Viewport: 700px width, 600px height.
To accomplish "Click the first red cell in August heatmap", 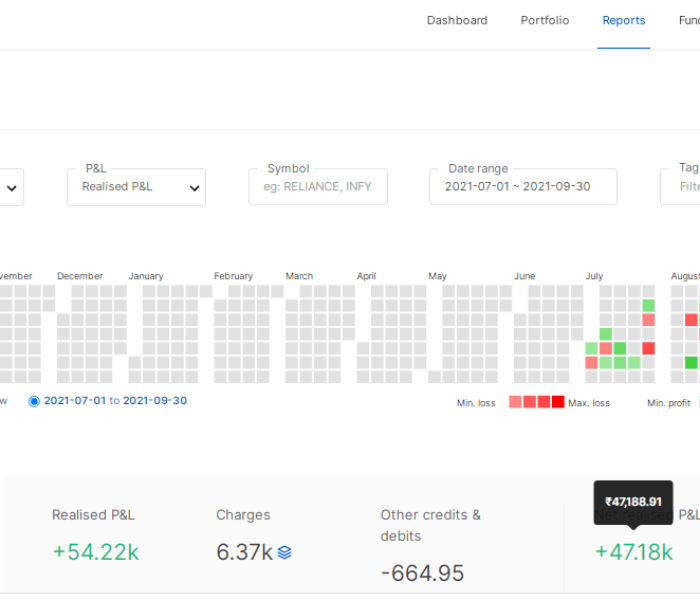I will click(x=691, y=320).
